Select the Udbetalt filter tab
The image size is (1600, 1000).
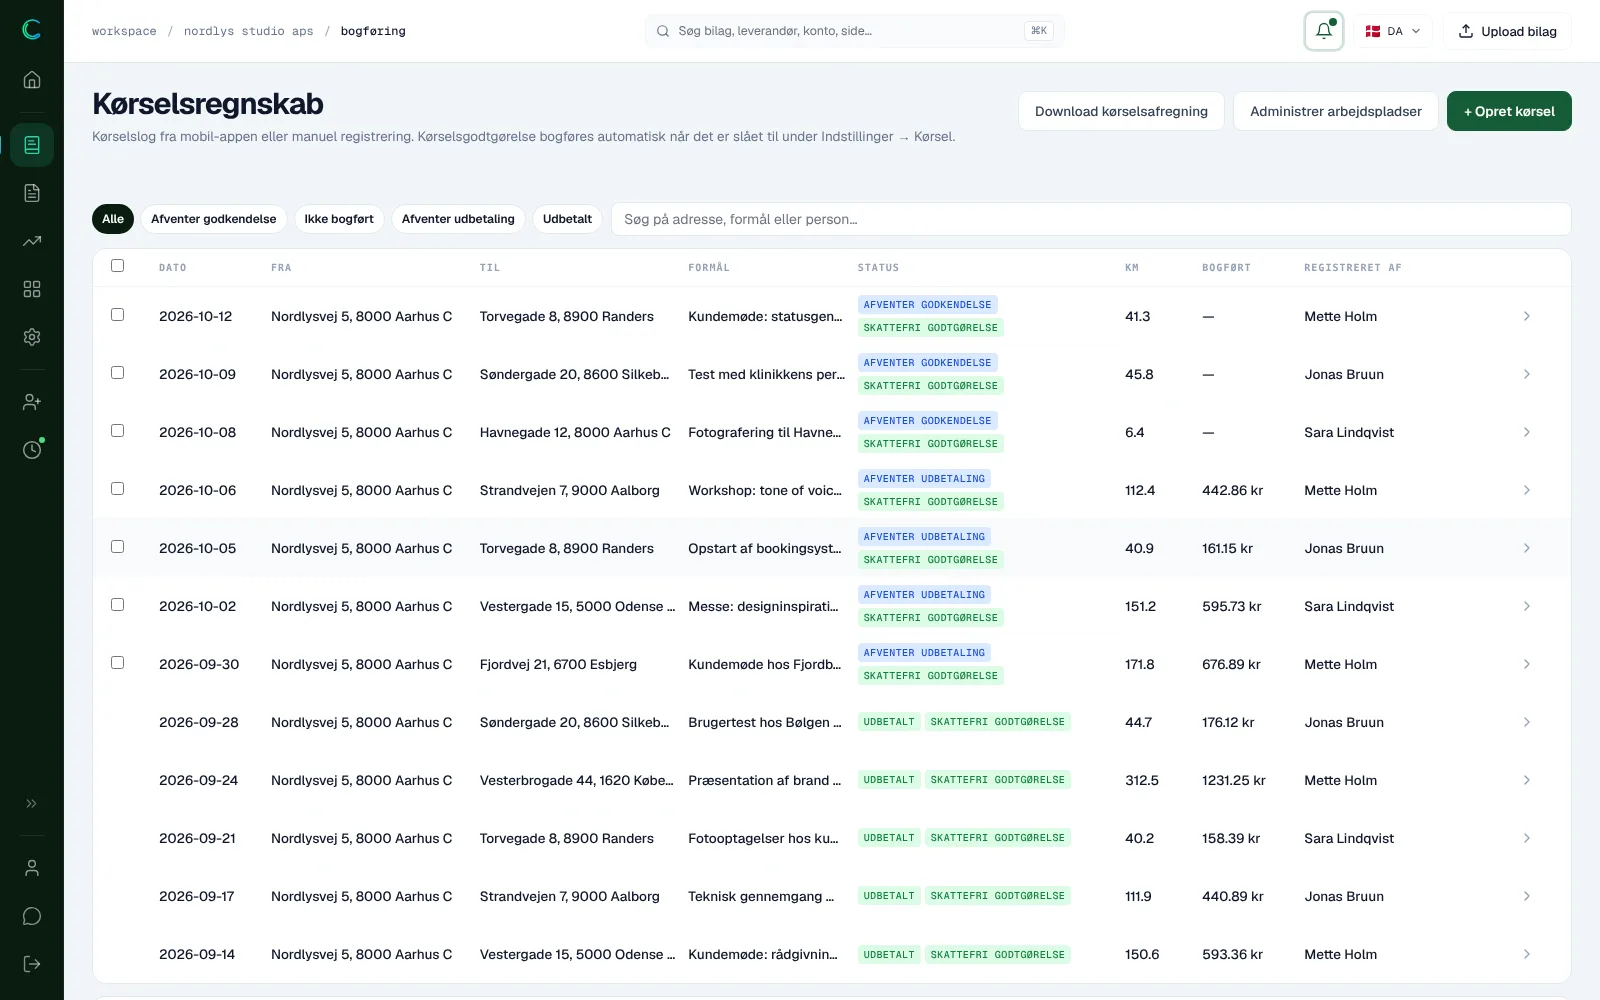click(x=567, y=219)
